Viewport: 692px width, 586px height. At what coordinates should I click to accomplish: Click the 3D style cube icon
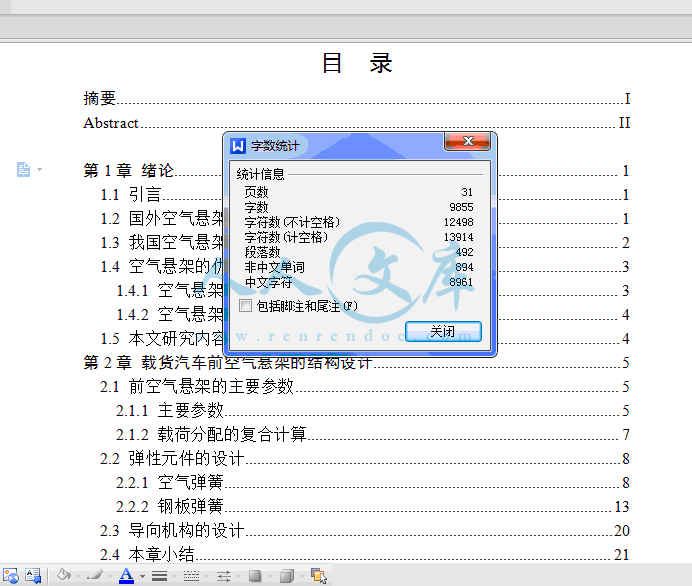[287, 576]
